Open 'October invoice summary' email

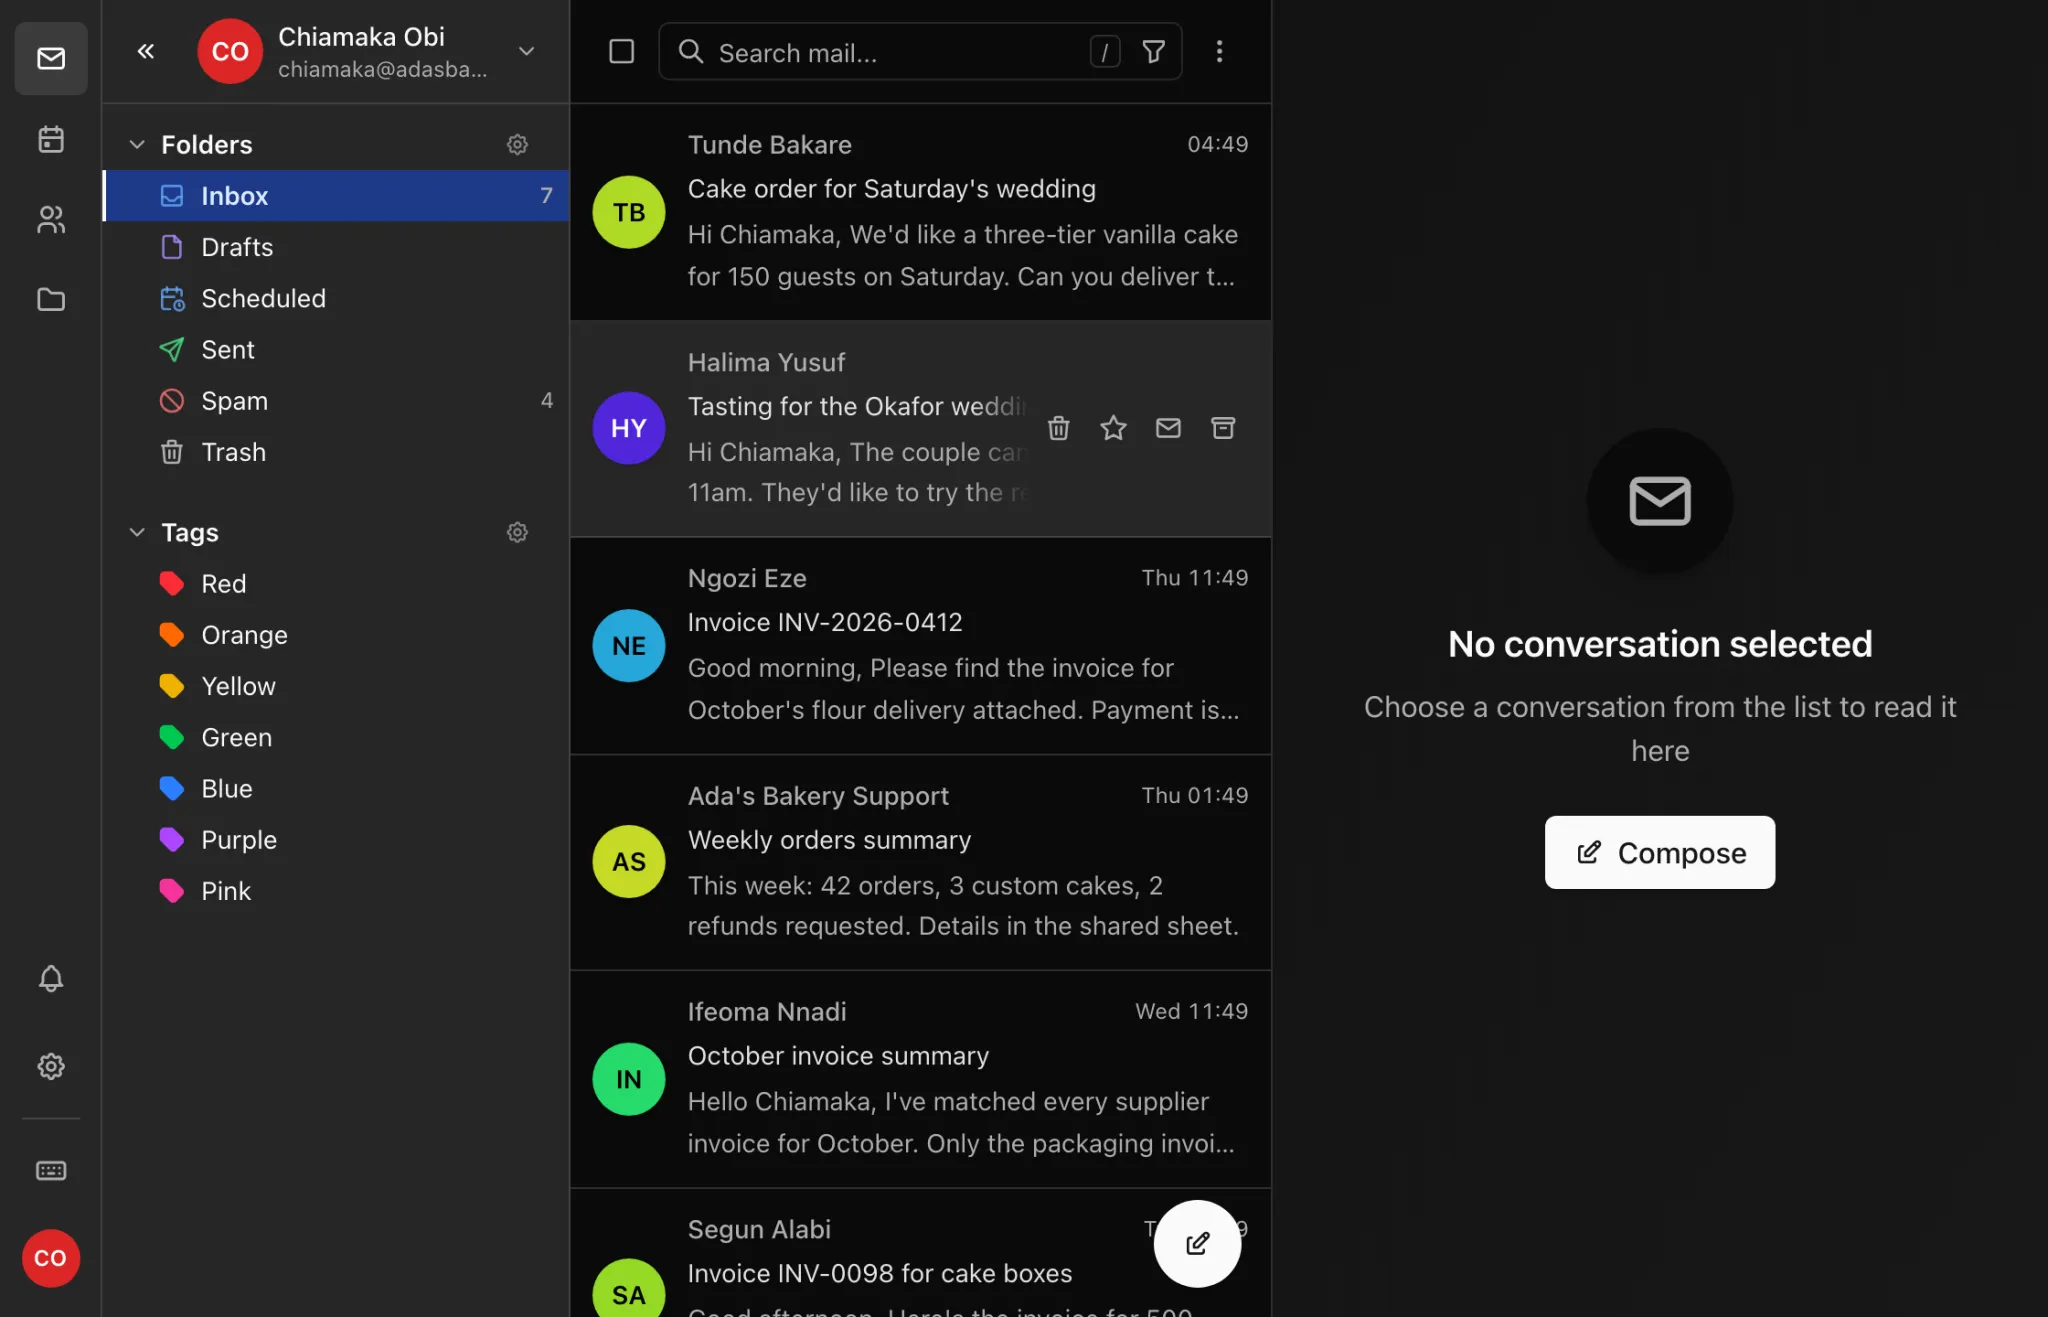[x=920, y=1079]
